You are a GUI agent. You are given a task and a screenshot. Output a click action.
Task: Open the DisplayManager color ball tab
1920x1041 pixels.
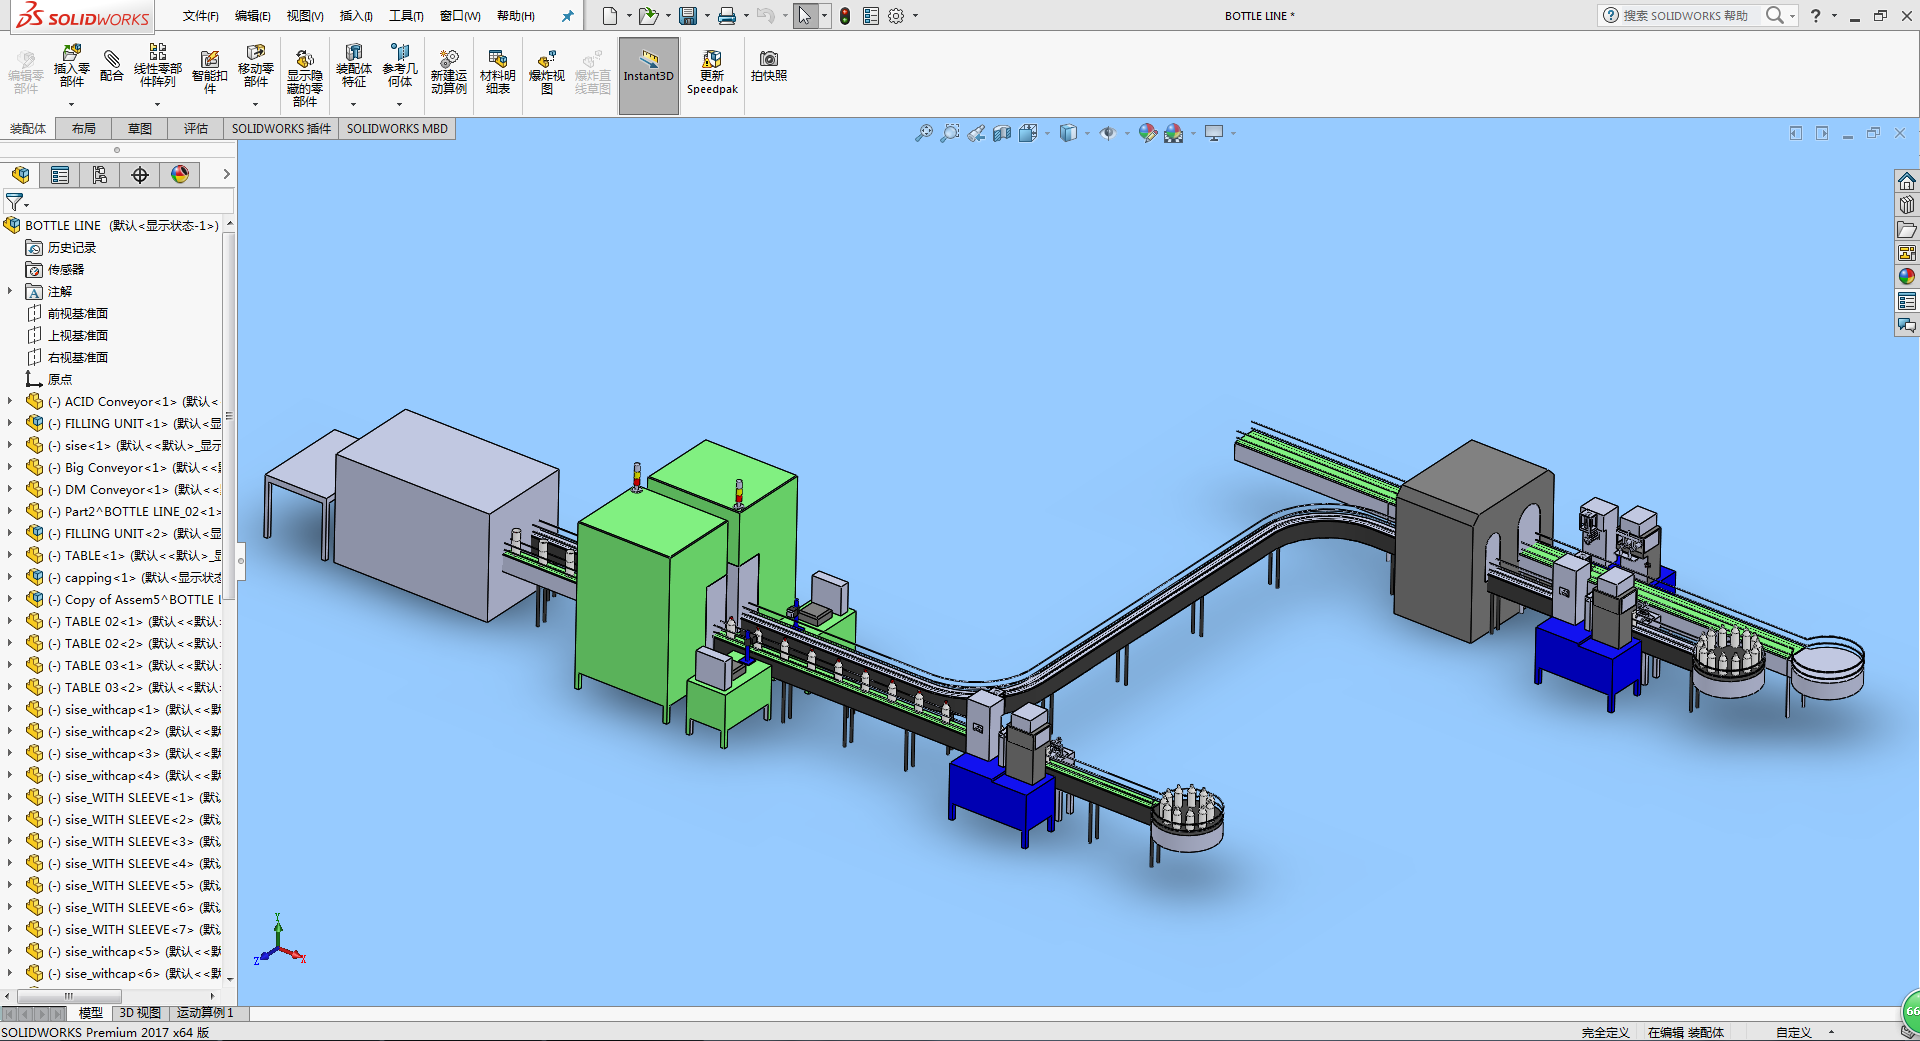coord(180,175)
